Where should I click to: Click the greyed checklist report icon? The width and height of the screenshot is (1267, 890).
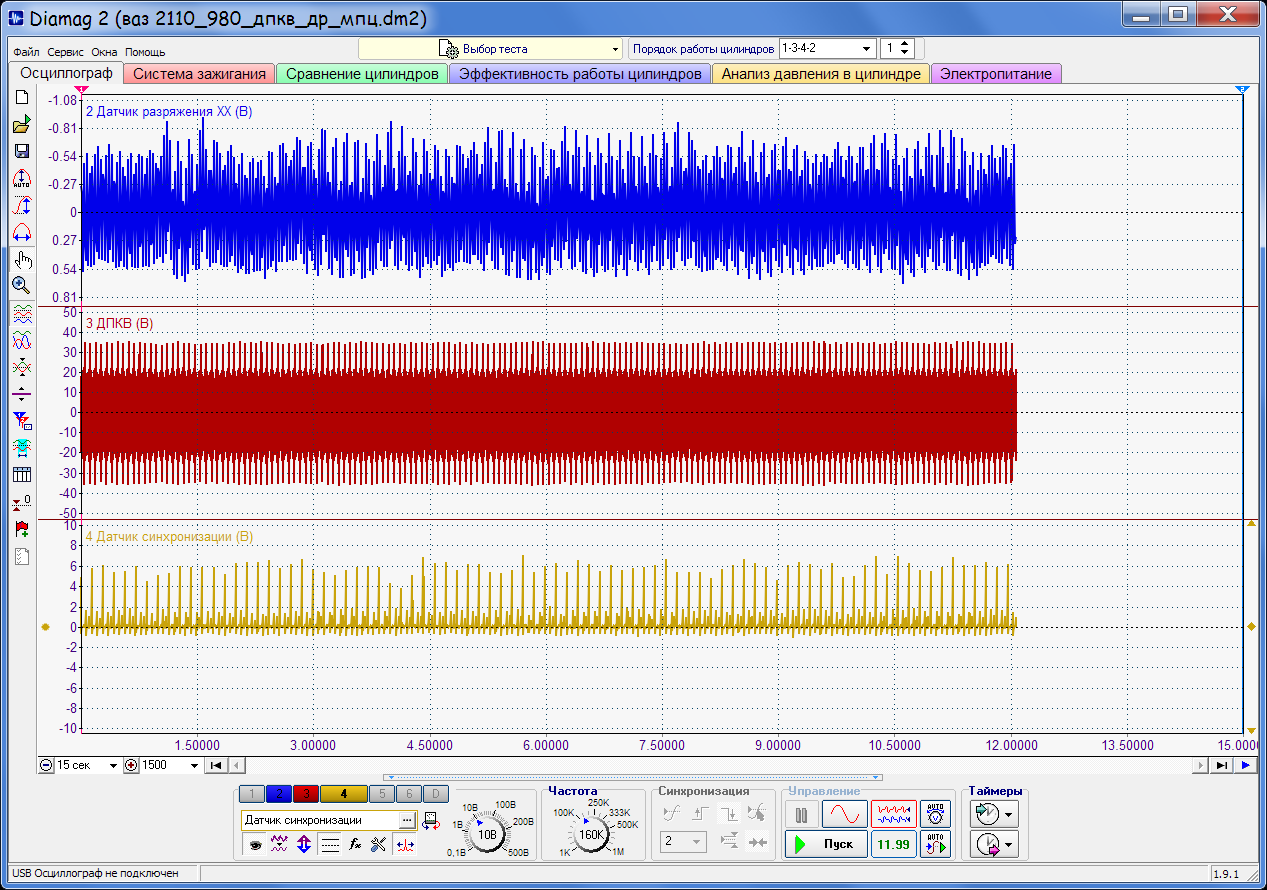point(21,556)
